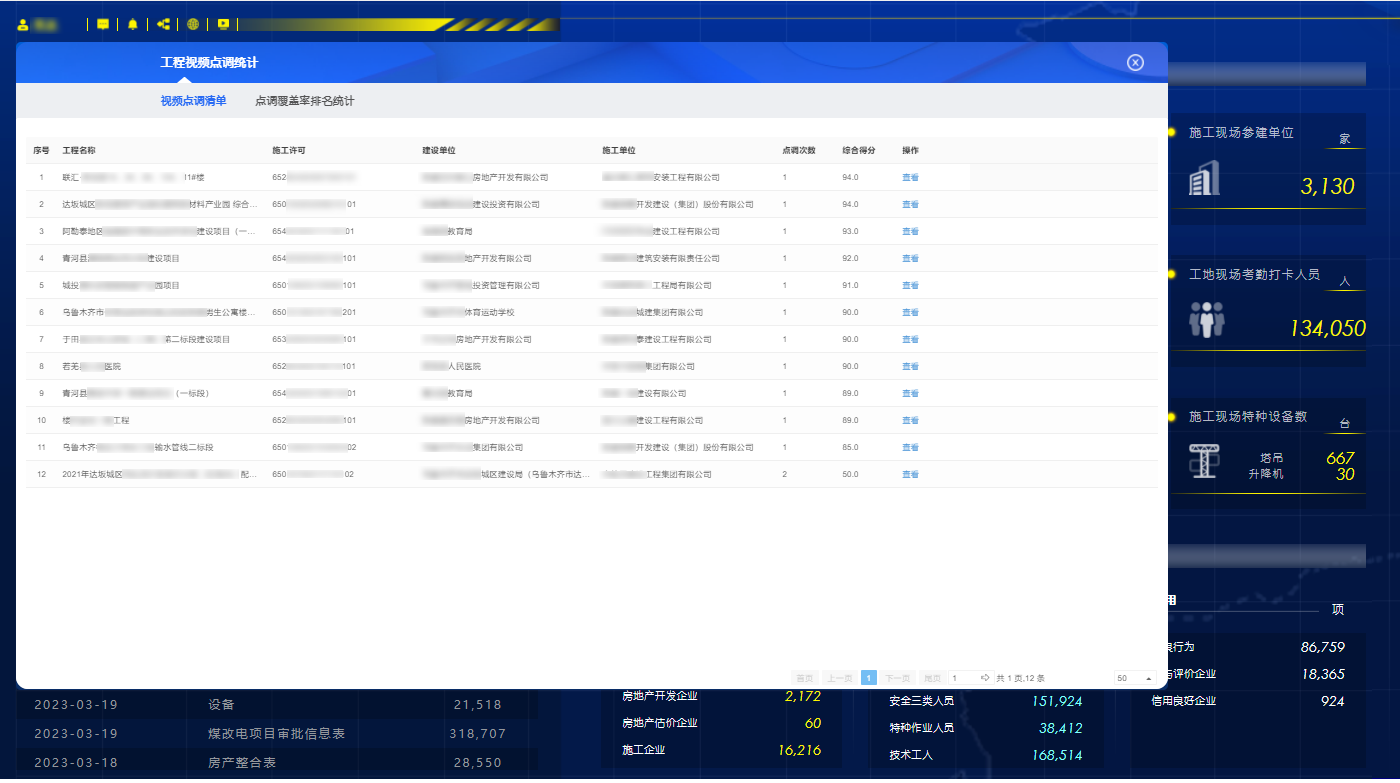Image resolution: width=1400 pixels, height=783 pixels.
Task: Expand the page size dropdown showing 50
Action: (x=1135, y=678)
